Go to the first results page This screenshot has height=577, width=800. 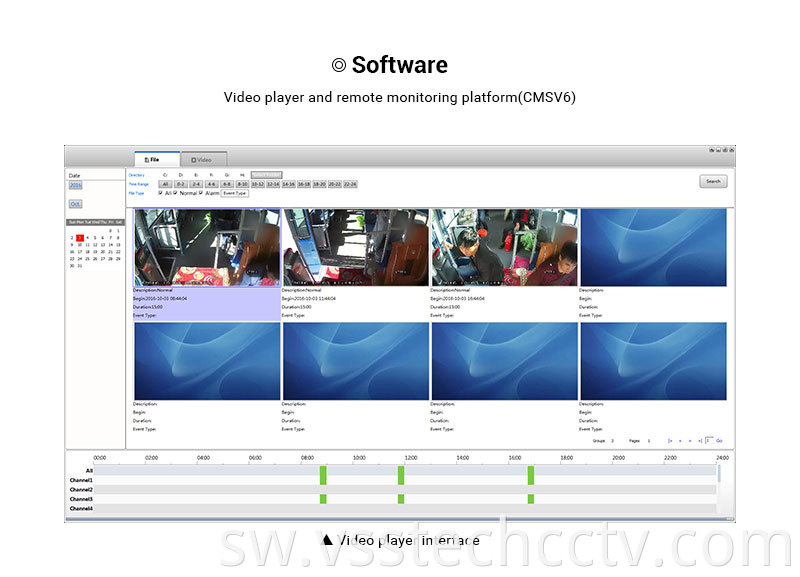pos(670,441)
